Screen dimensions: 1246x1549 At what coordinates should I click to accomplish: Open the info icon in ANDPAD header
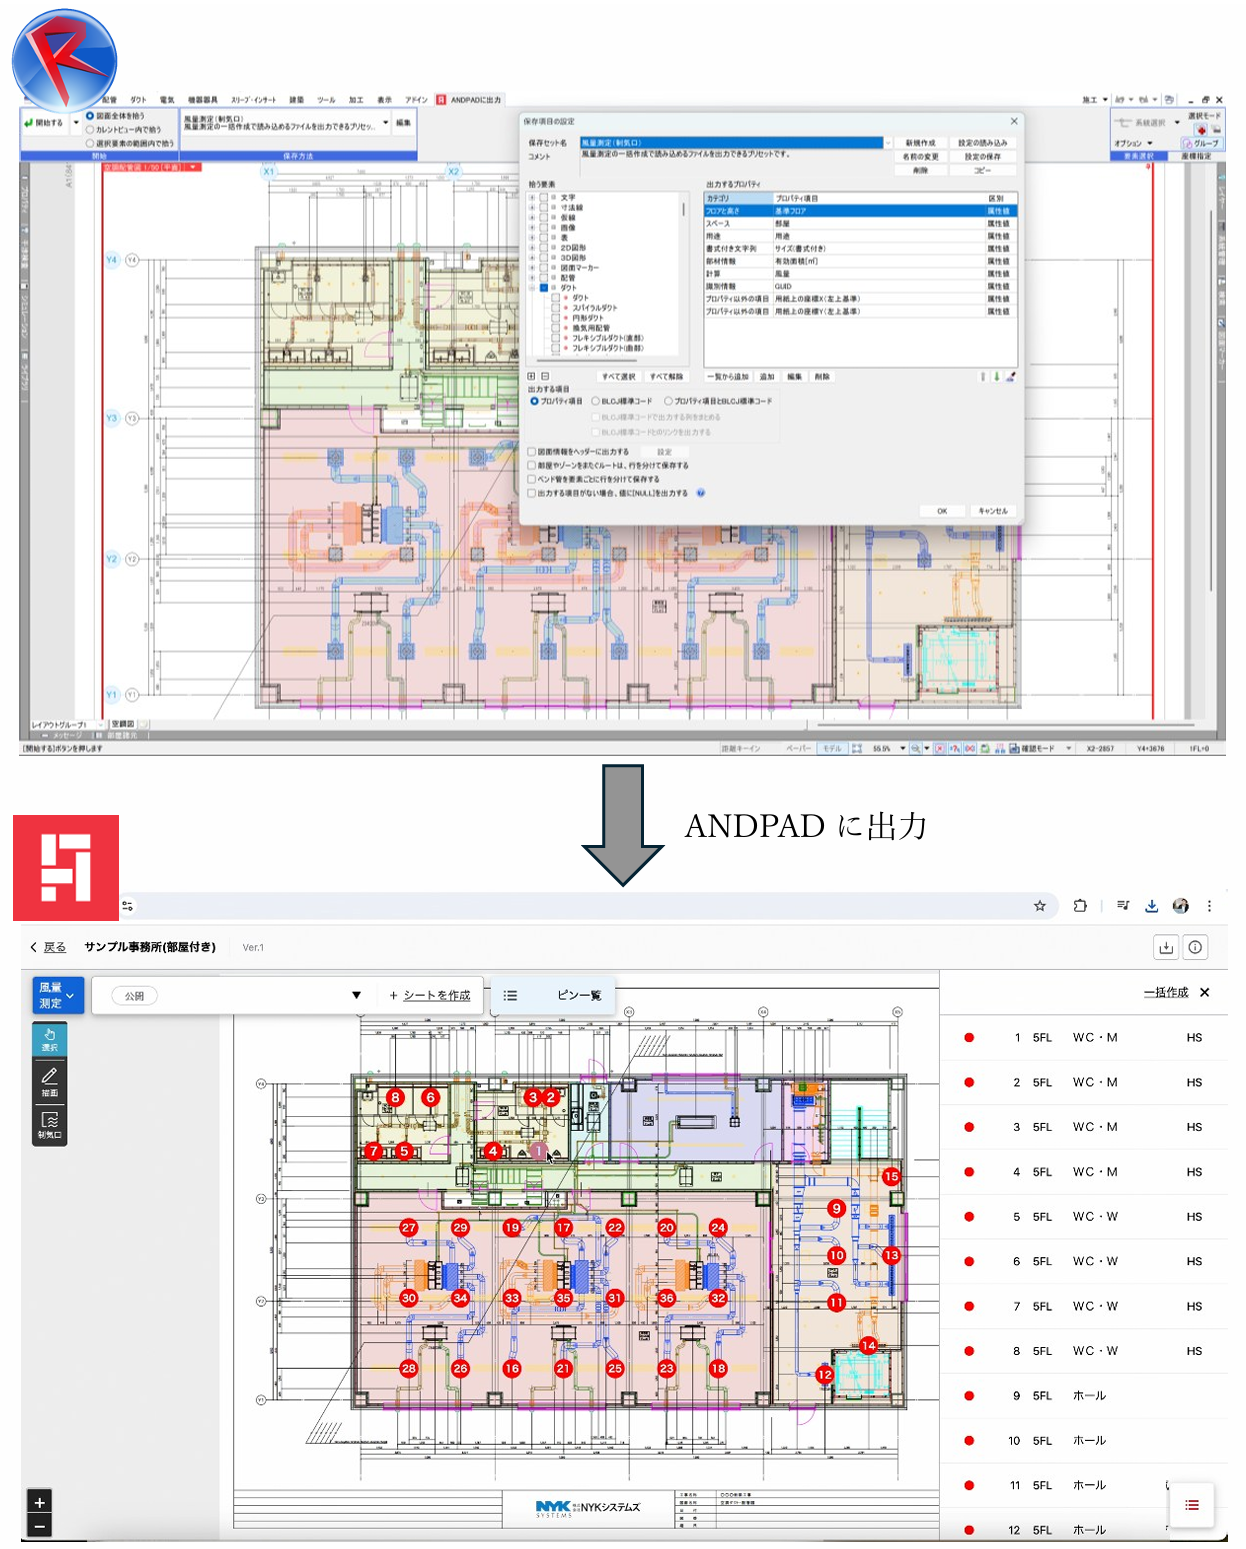click(x=1195, y=947)
